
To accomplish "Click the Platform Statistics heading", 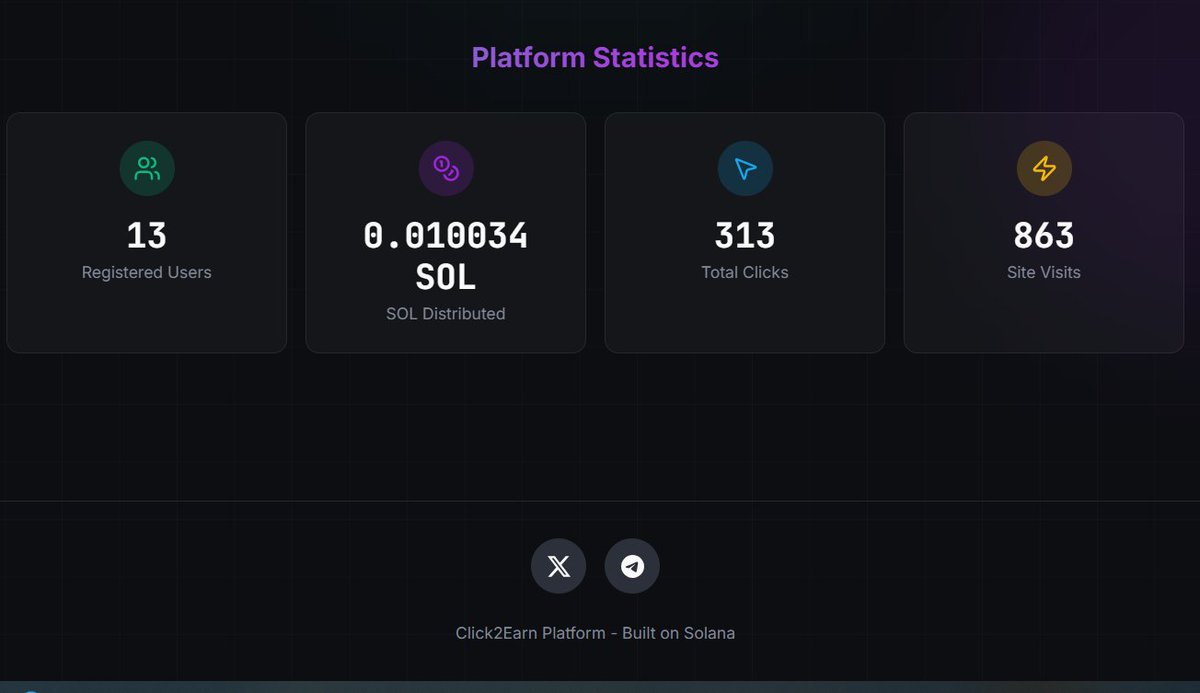I will tap(596, 57).
